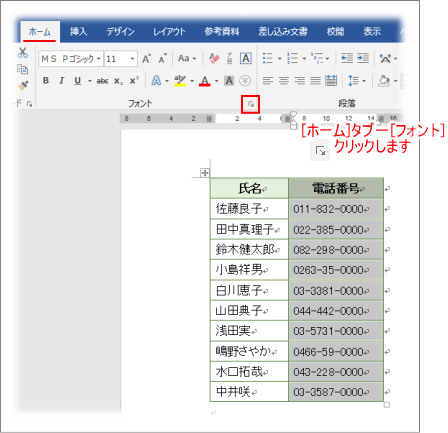Apply paint bucket Shading fill
Image resolution: width=448 pixels, height=433 pixels.
[x=384, y=81]
